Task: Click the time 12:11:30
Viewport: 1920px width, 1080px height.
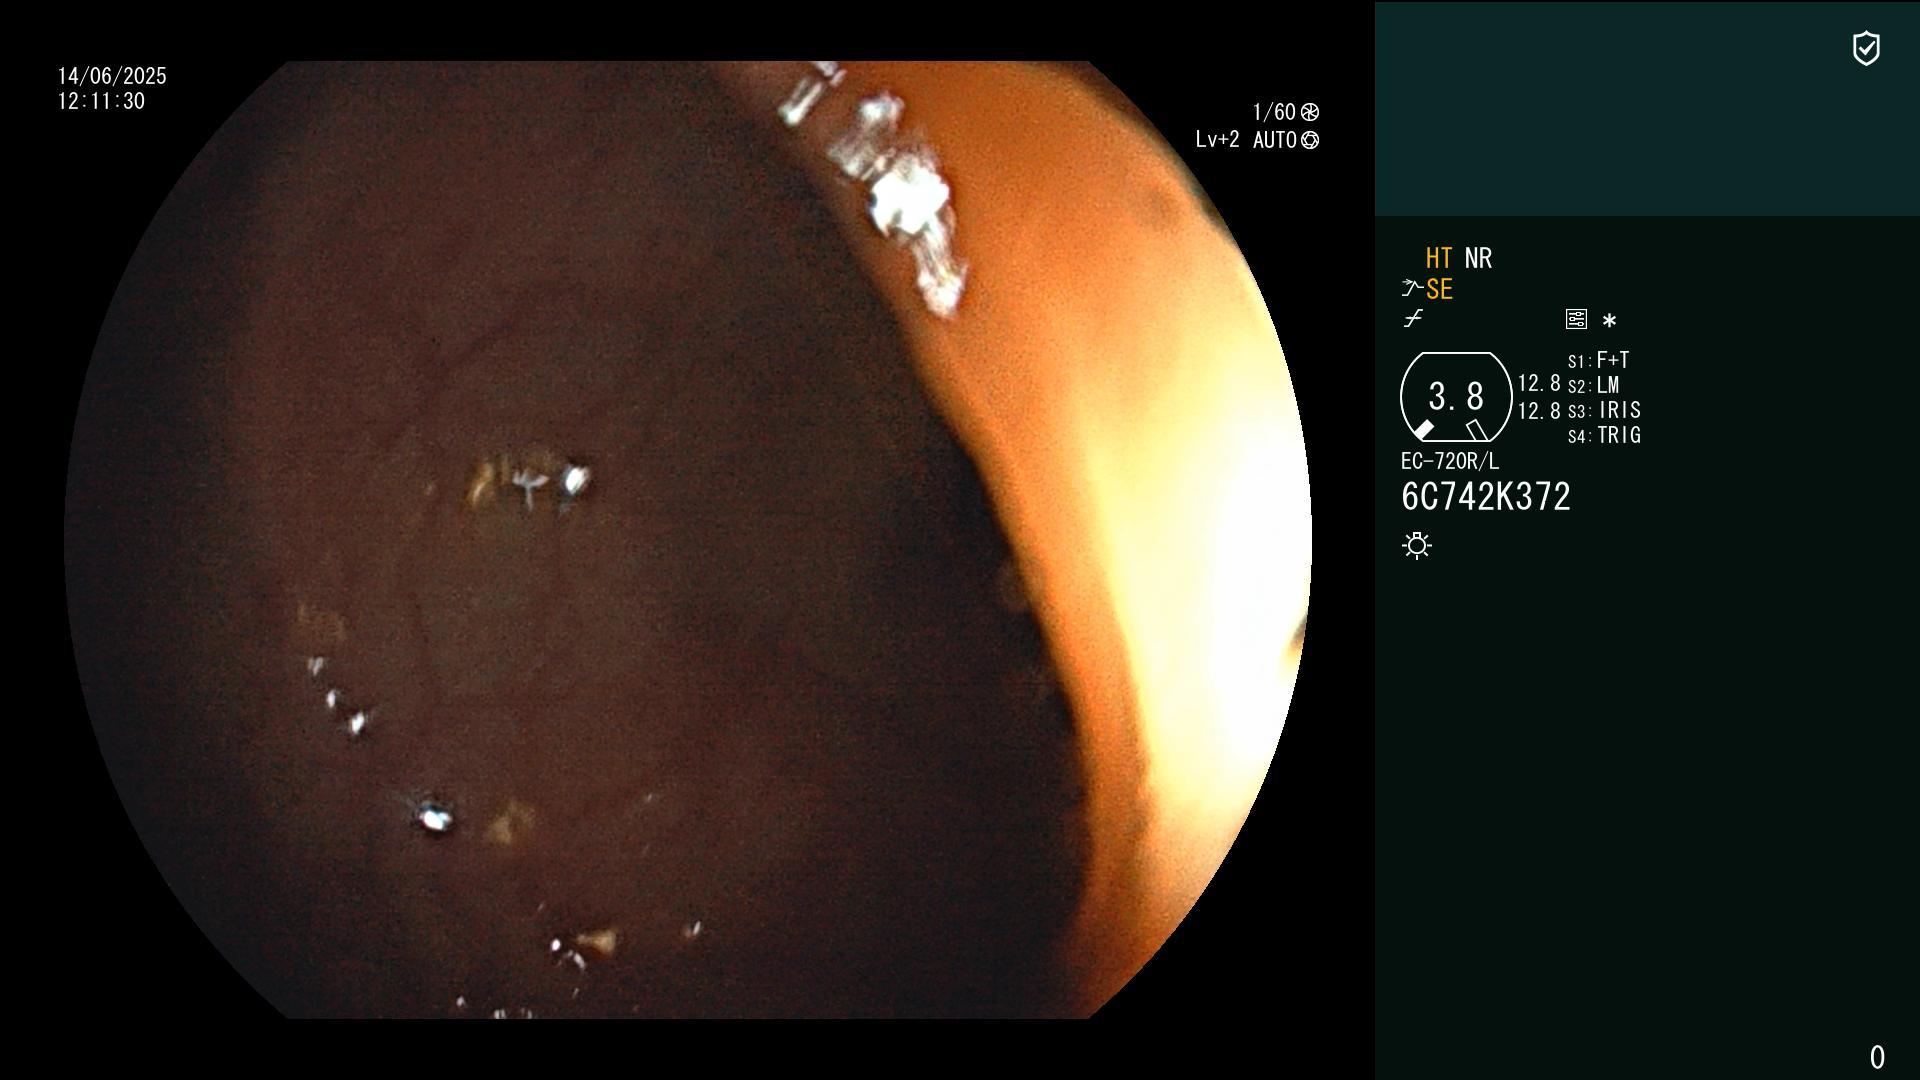Action: tap(101, 101)
